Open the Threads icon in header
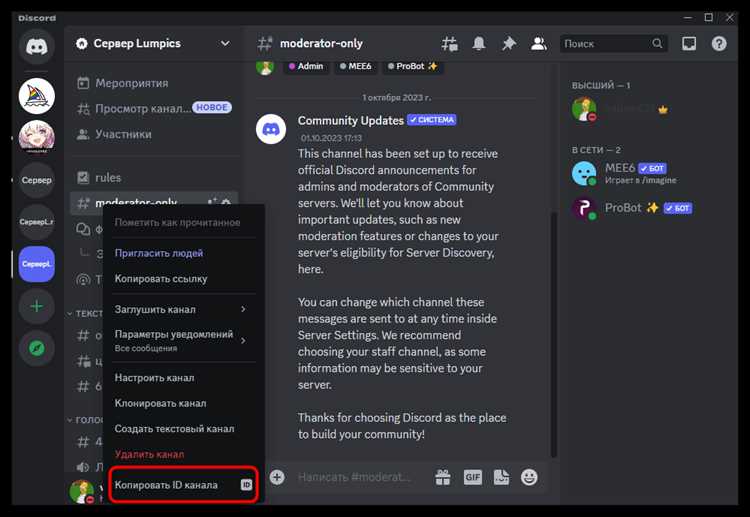This screenshot has width=750, height=517. coord(449,44)
